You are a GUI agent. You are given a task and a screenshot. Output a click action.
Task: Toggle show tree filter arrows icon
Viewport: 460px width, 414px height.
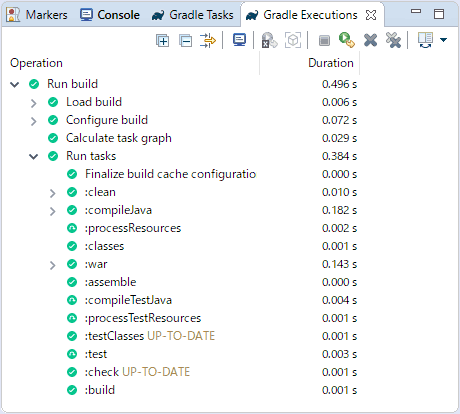tap(208, 41)
